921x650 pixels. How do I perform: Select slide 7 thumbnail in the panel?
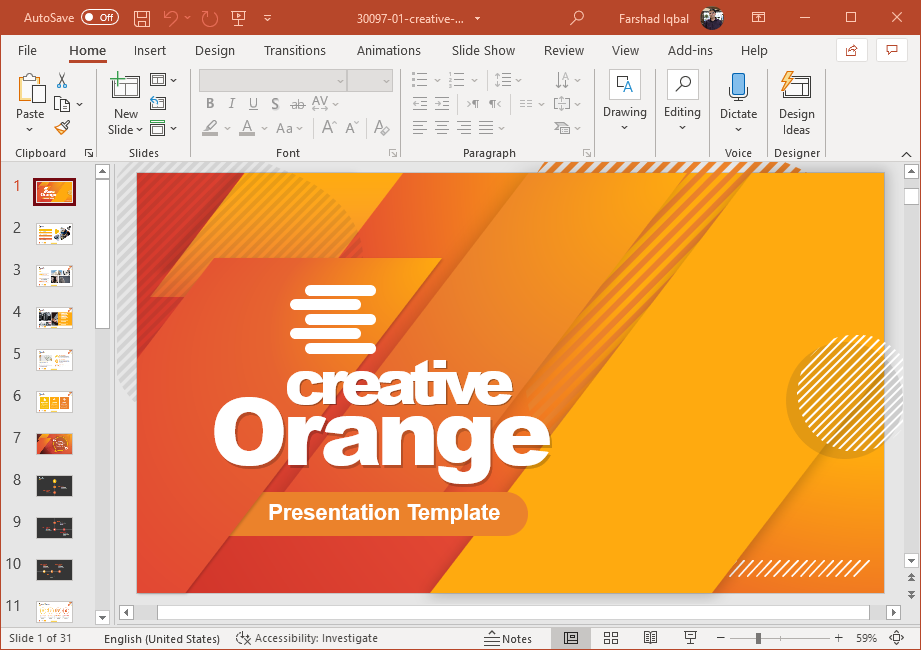[54, 443]
